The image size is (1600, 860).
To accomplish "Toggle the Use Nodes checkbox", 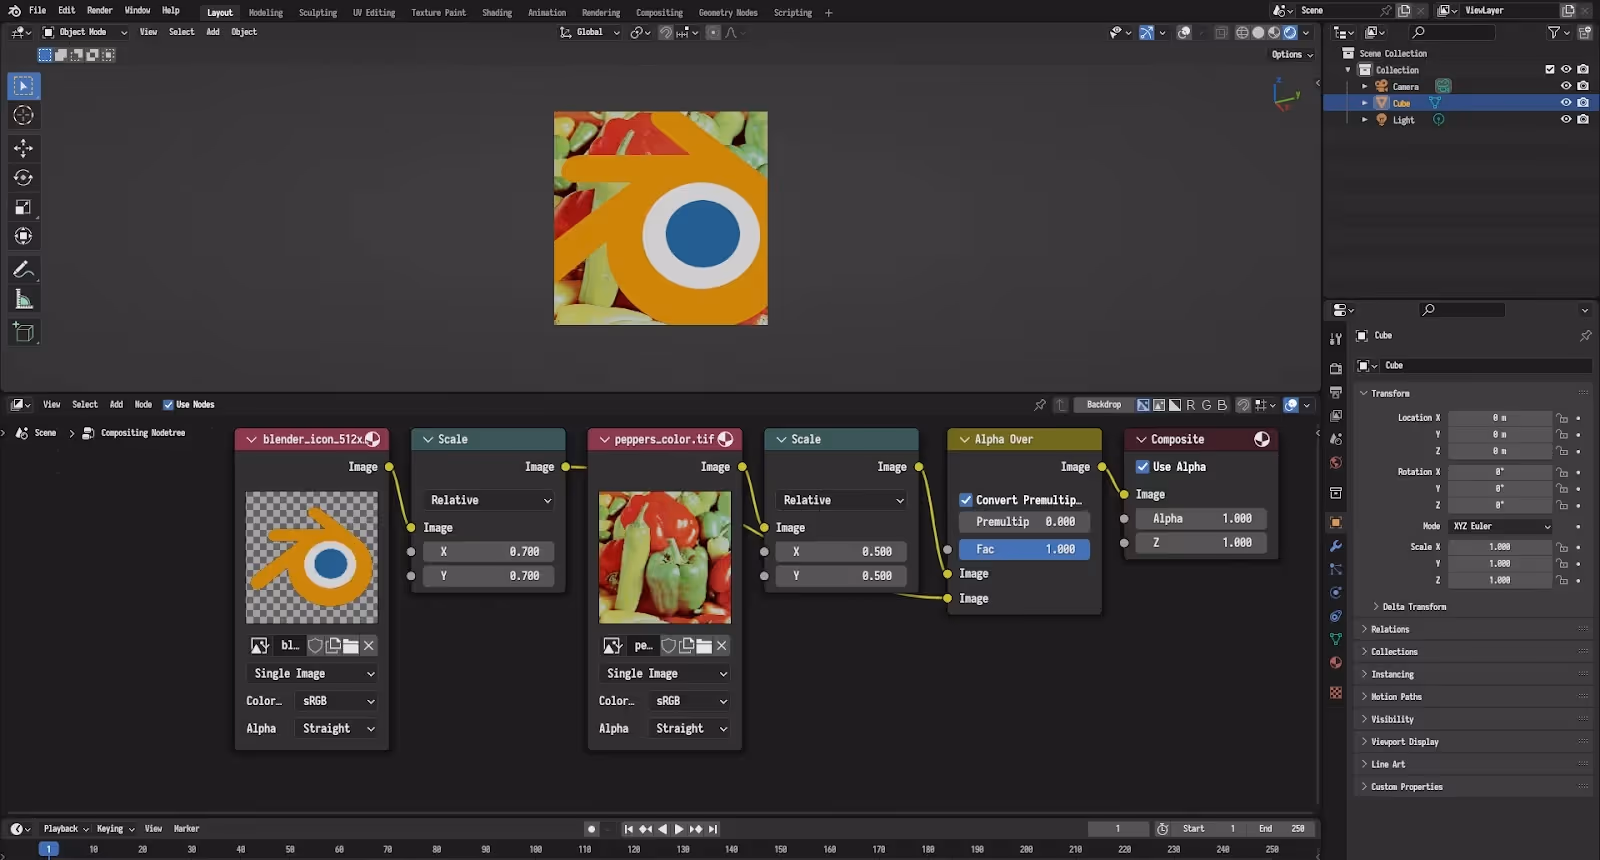I will tap(168, 405).
